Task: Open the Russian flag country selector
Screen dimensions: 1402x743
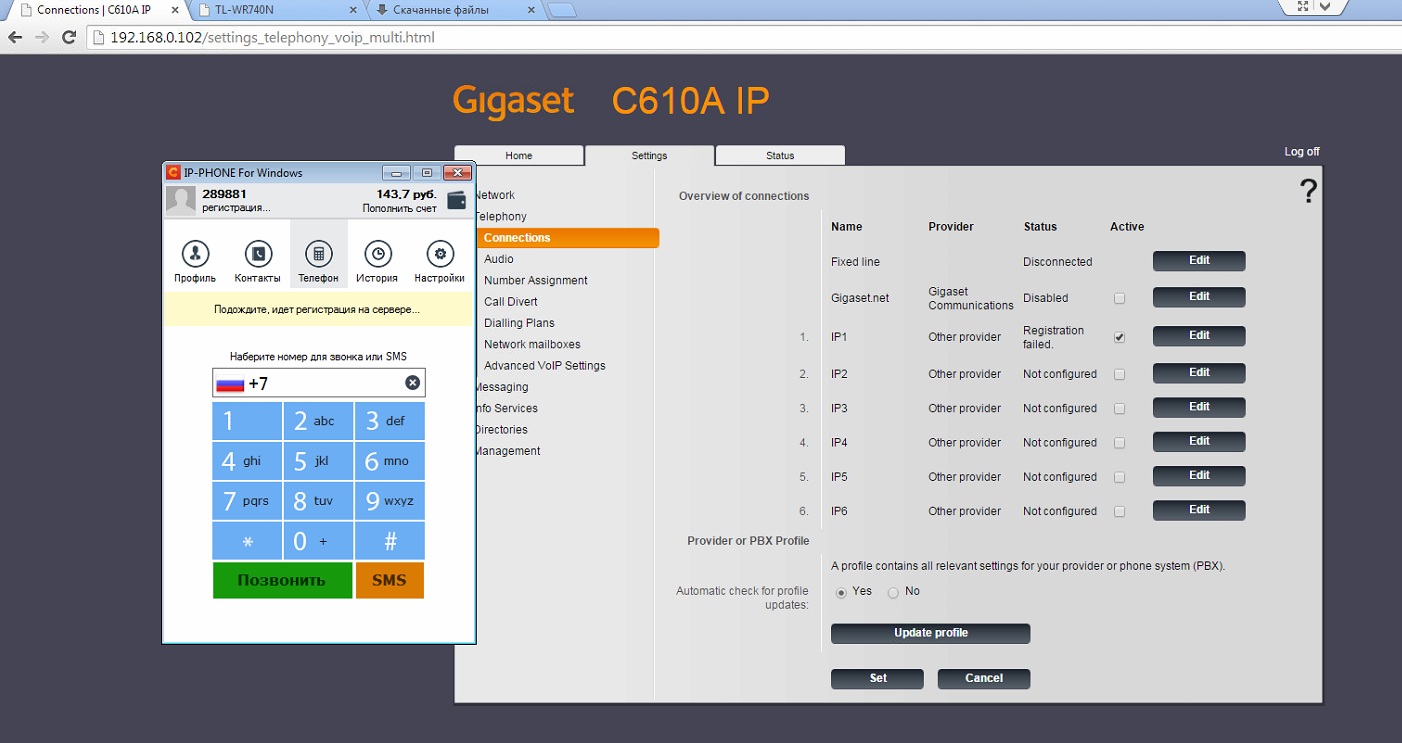Action: click(x=231, y=384)
